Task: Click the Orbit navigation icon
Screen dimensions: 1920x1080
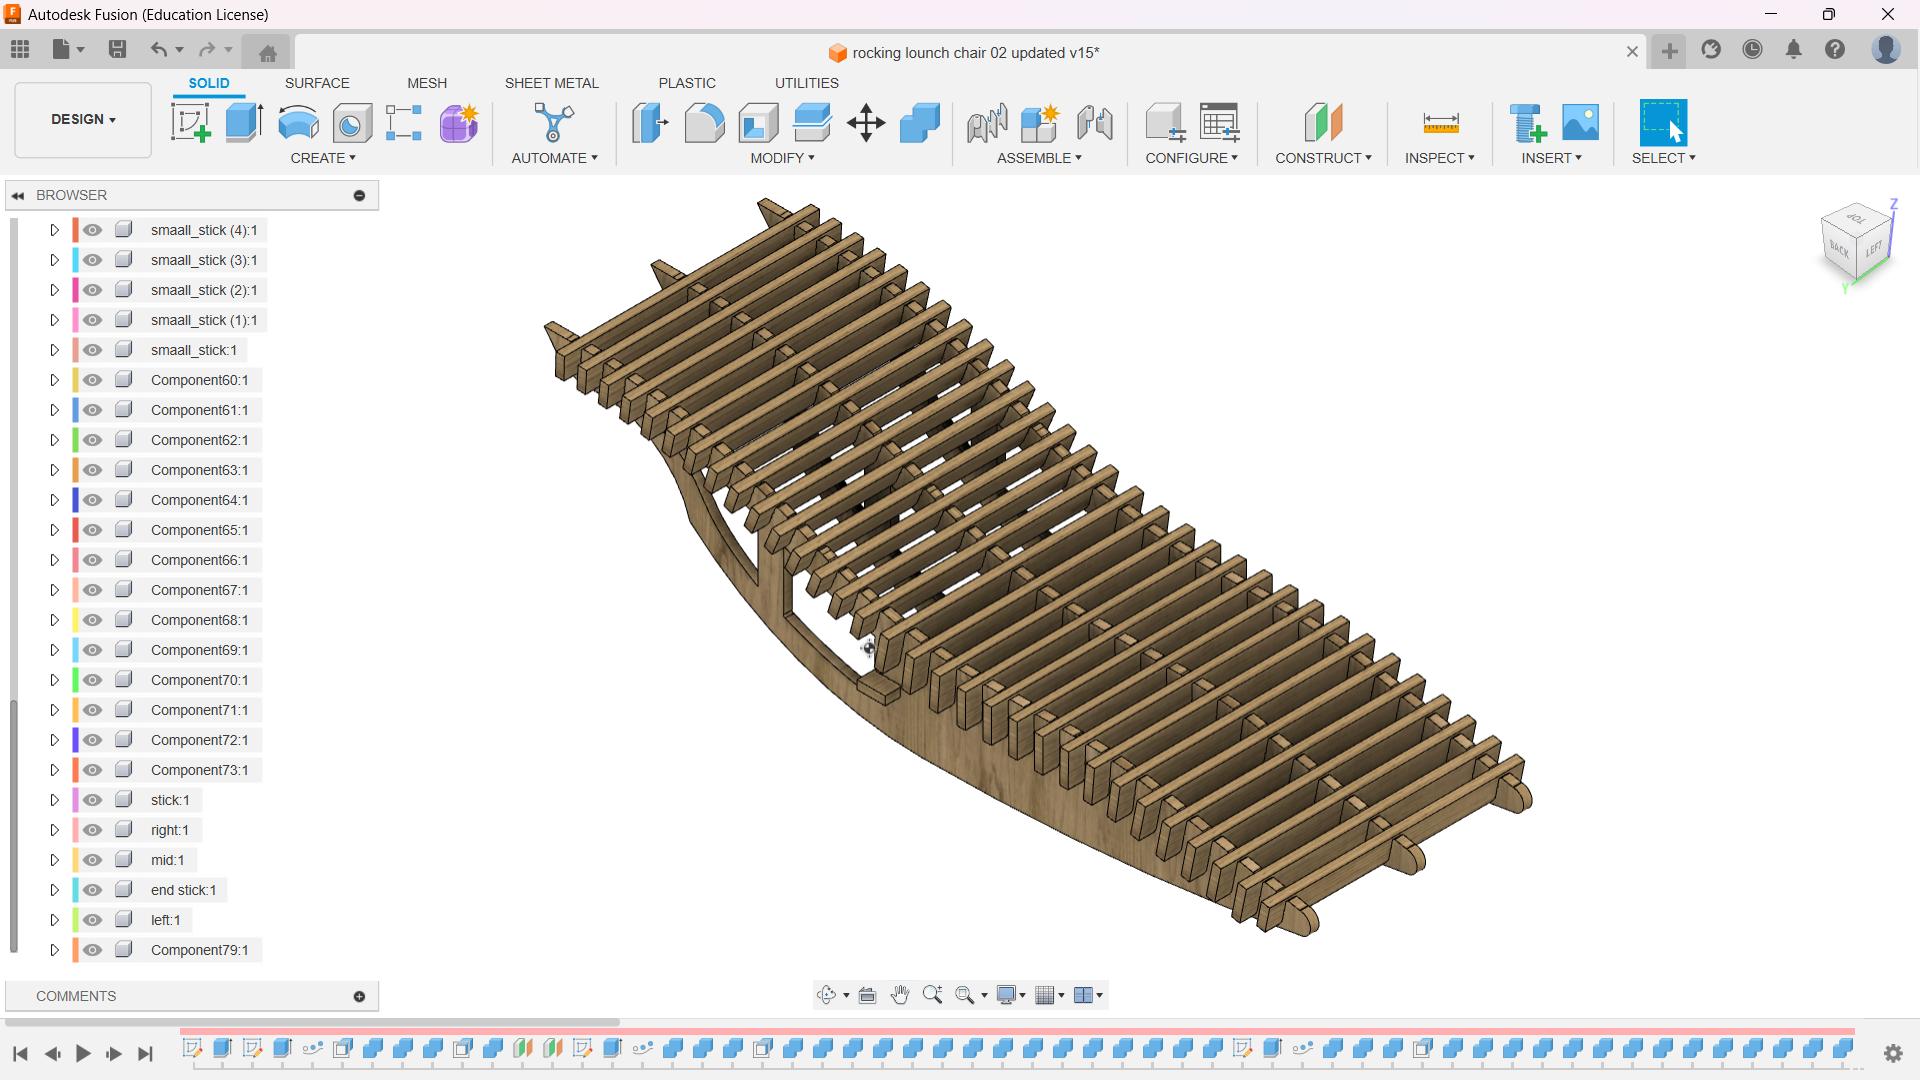Action: click(x=826, y=995)
